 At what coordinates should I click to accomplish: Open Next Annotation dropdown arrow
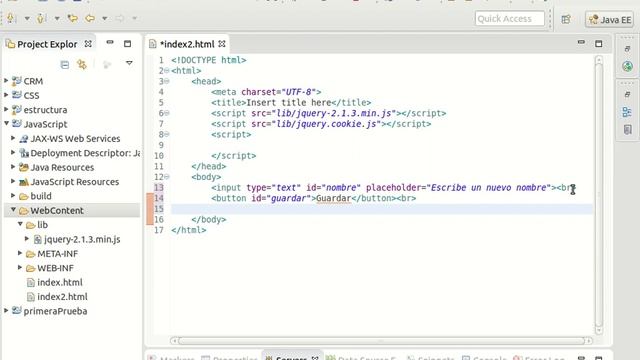point(27,18)
